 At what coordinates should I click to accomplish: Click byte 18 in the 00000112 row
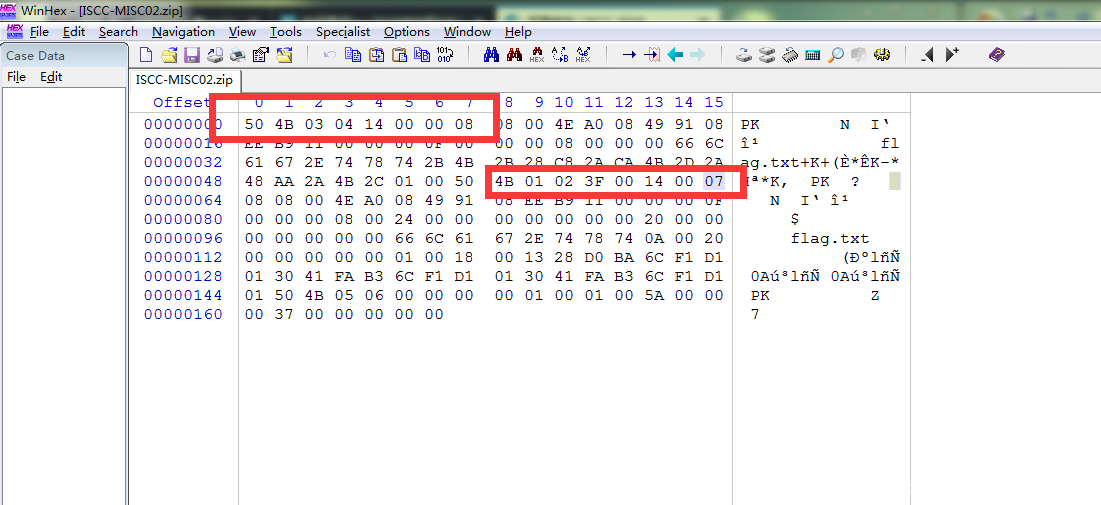(x=465, y=258)
